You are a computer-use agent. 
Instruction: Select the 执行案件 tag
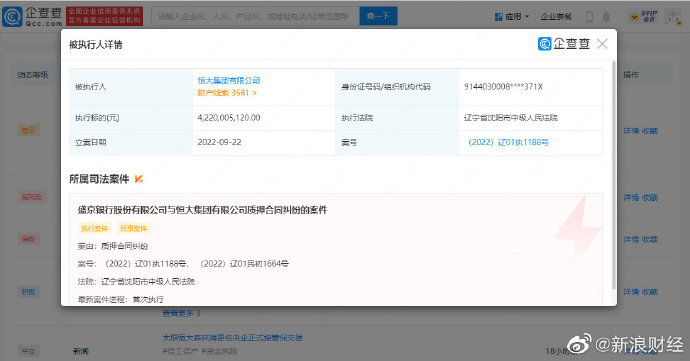[x=94, y=228]
